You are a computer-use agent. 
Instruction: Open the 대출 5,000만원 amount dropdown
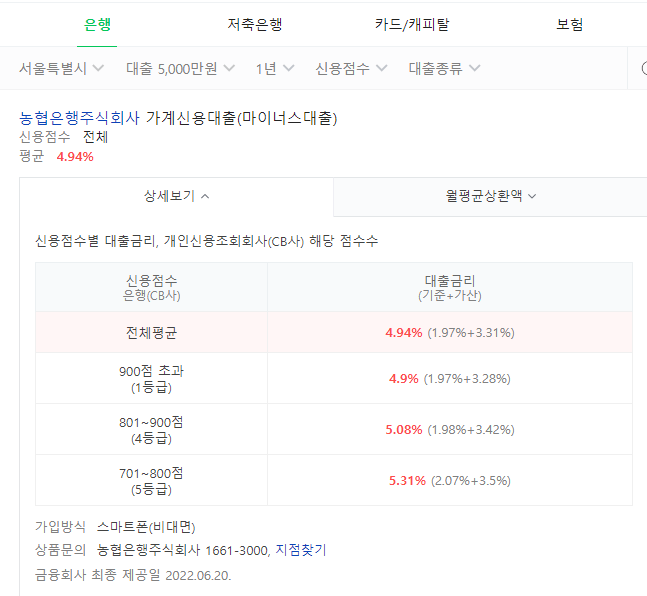point(180,69)
